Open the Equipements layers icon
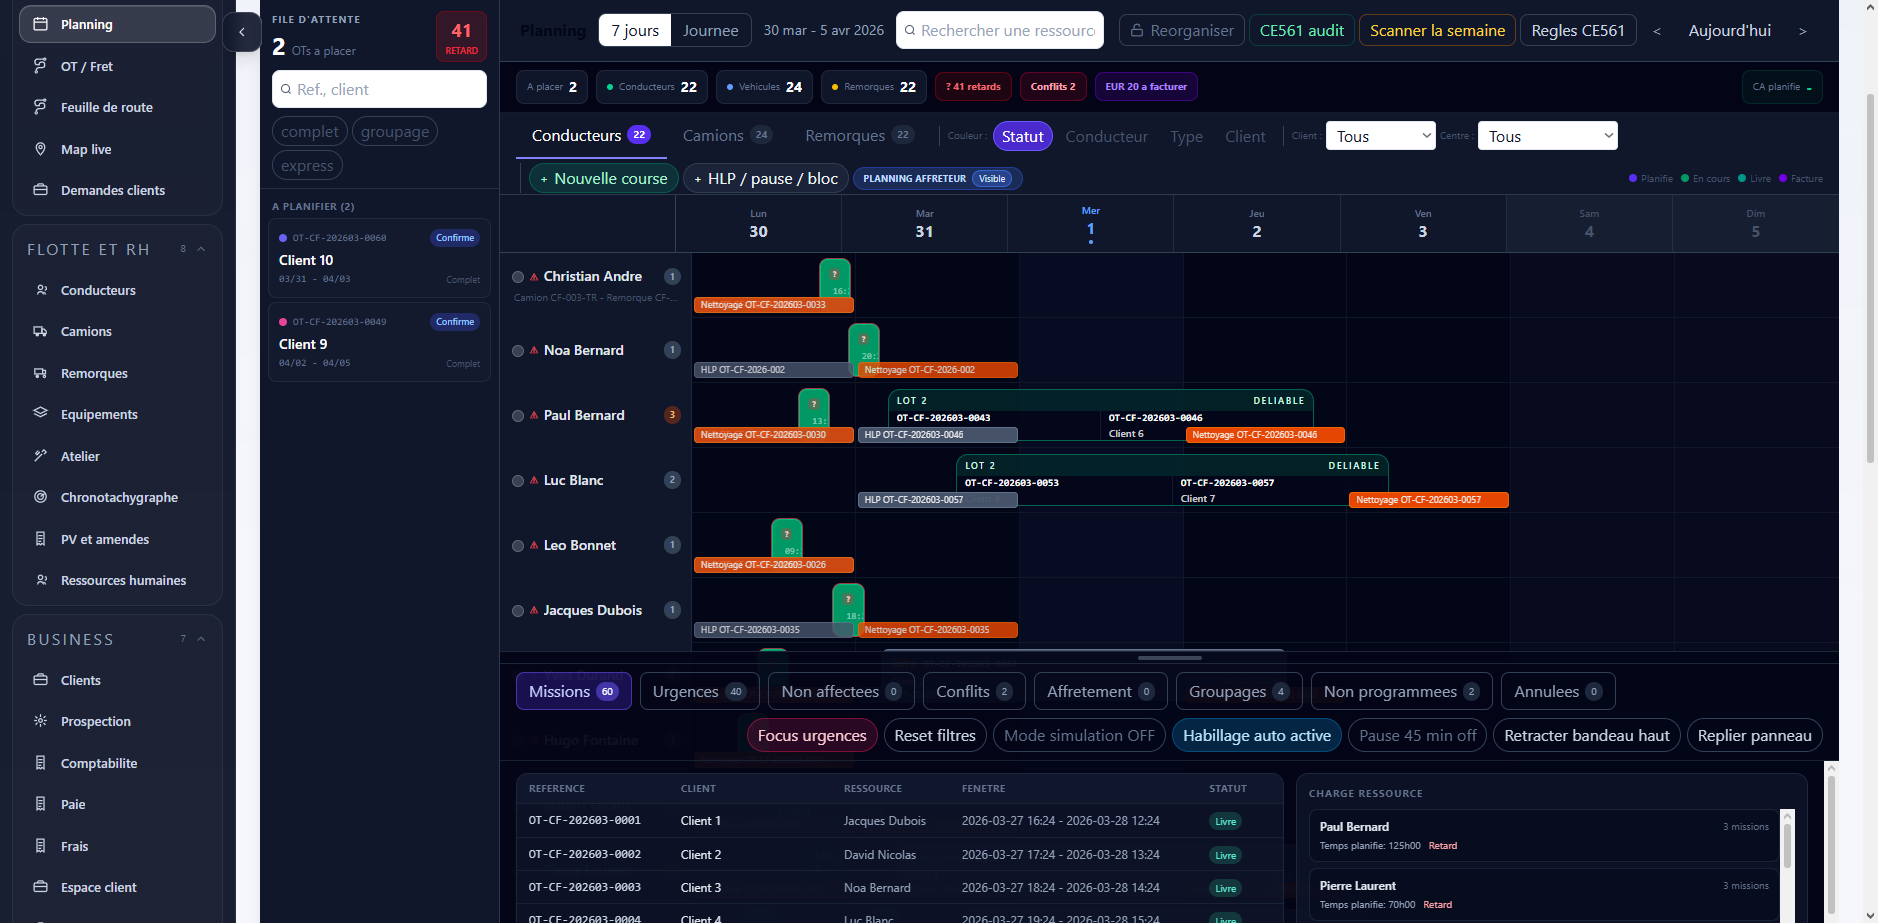 tap(41, 414)
